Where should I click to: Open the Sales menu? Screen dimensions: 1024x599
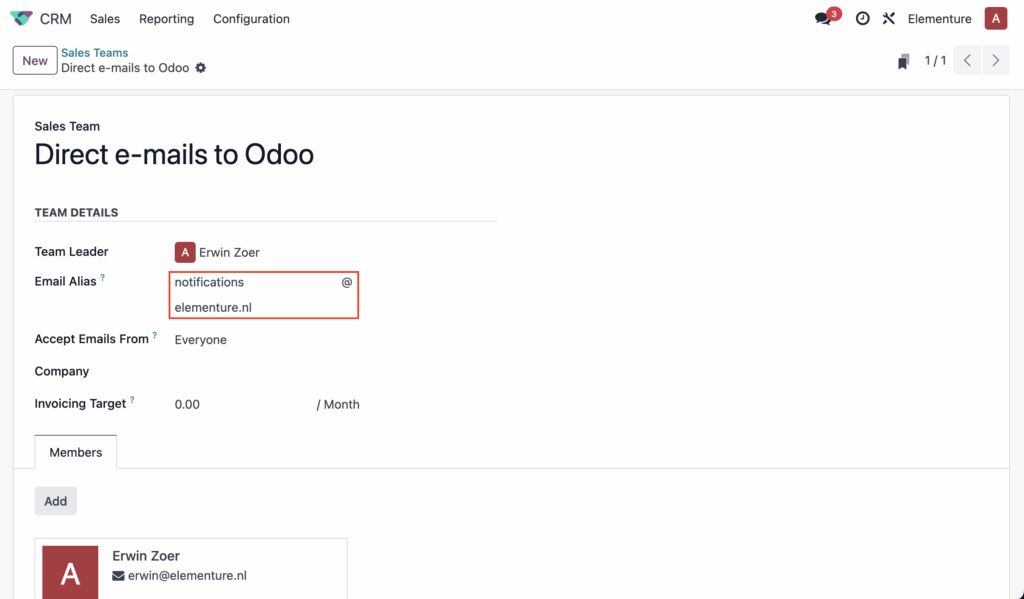105,19
